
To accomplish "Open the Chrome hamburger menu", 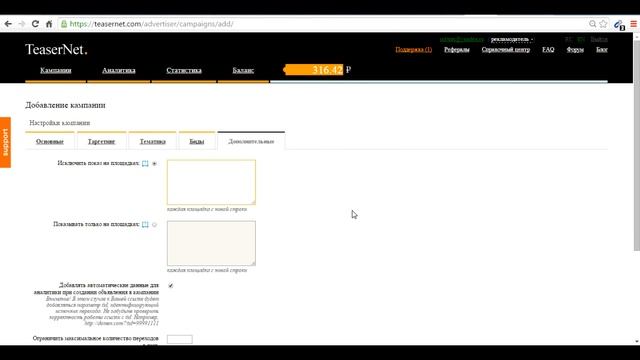I will [x=633, y=24].
